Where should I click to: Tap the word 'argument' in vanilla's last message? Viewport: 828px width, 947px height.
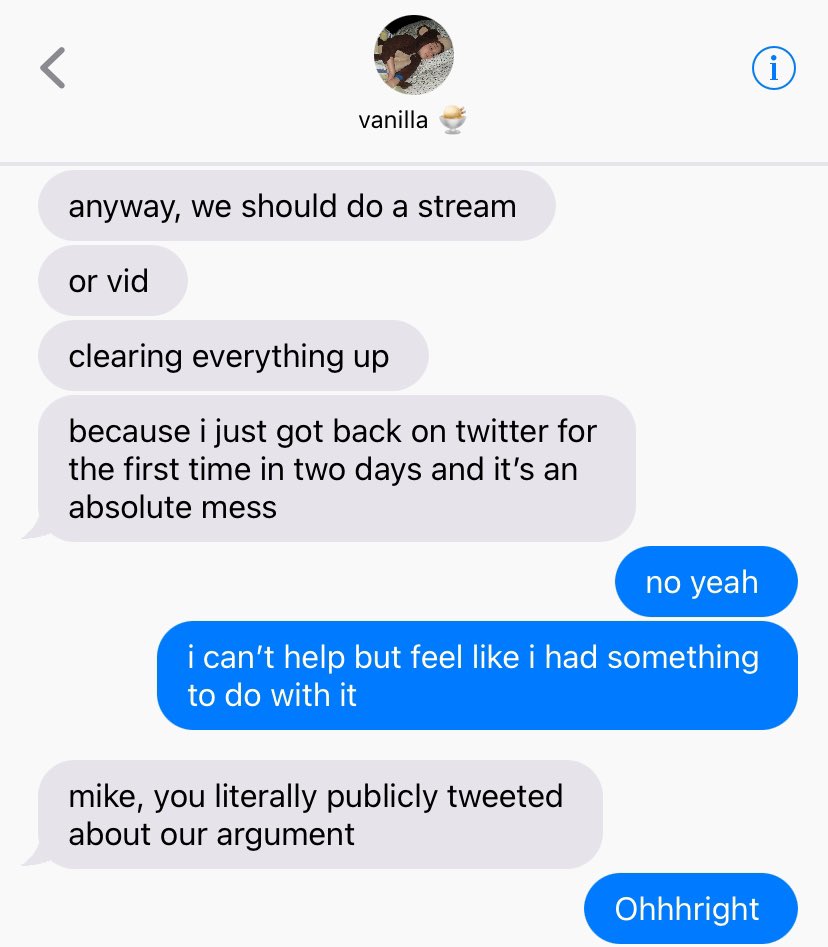(285, 836)
